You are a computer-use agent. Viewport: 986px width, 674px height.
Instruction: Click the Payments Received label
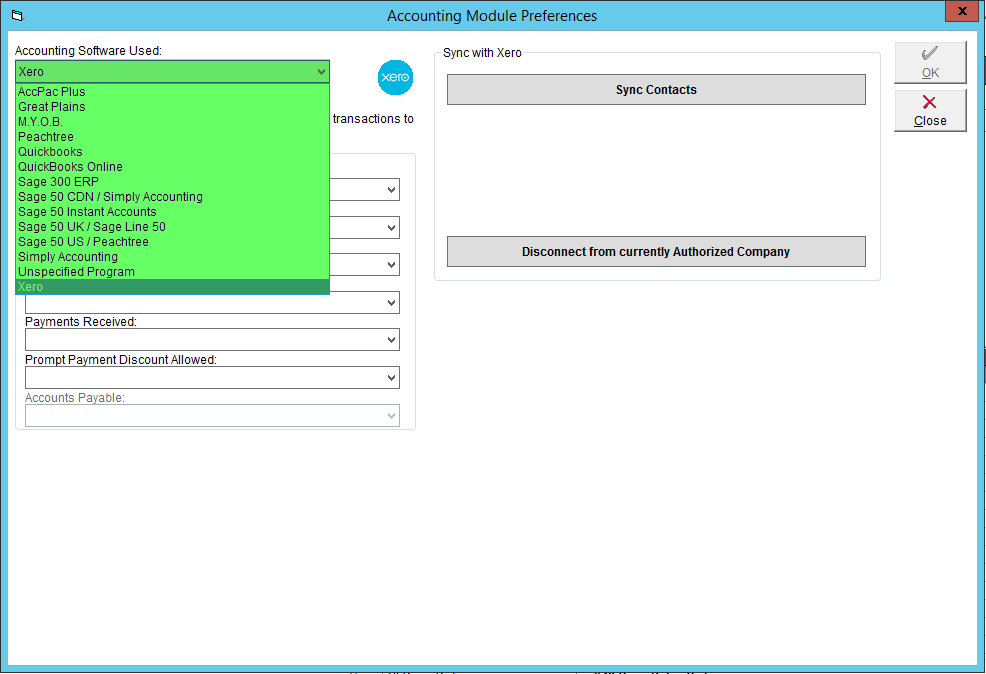click(80, 322)
